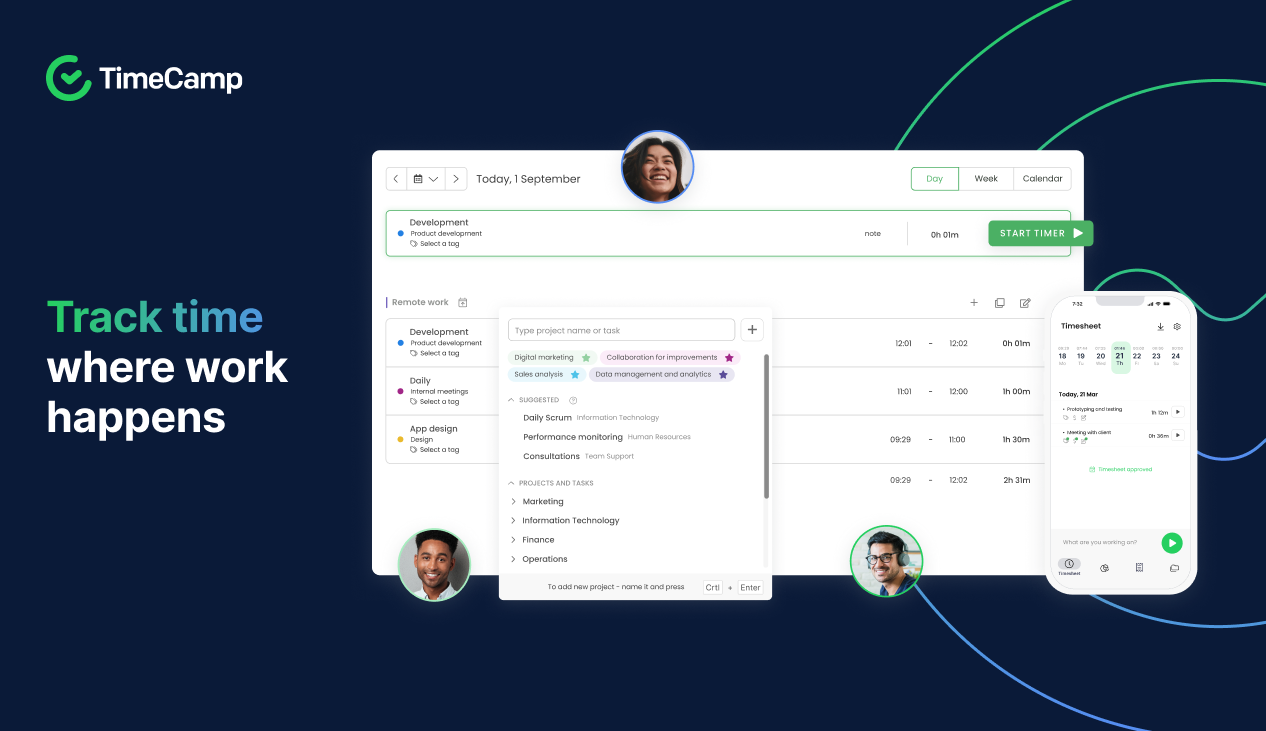Click note icon under Prototyping and testing
The width and height of the screenshot is (1266, 731).
(x=1084, y=417)
